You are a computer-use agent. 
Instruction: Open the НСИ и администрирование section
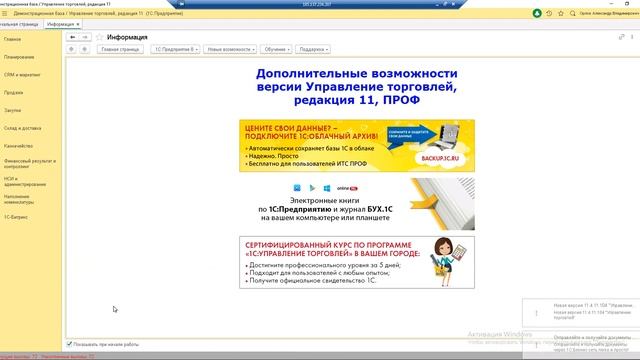[x=25, y=182]
